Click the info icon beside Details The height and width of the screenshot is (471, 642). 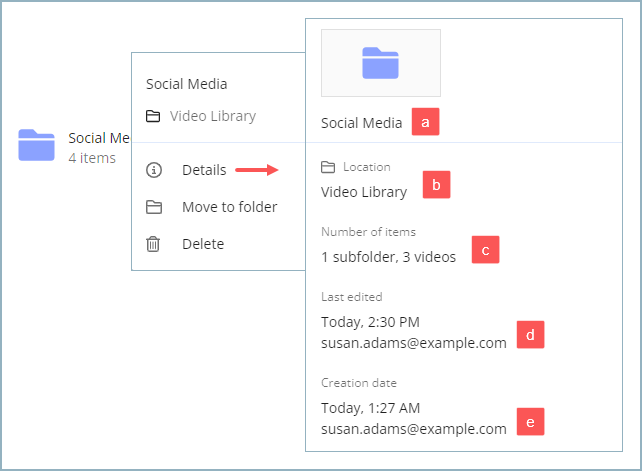[154, 170]
